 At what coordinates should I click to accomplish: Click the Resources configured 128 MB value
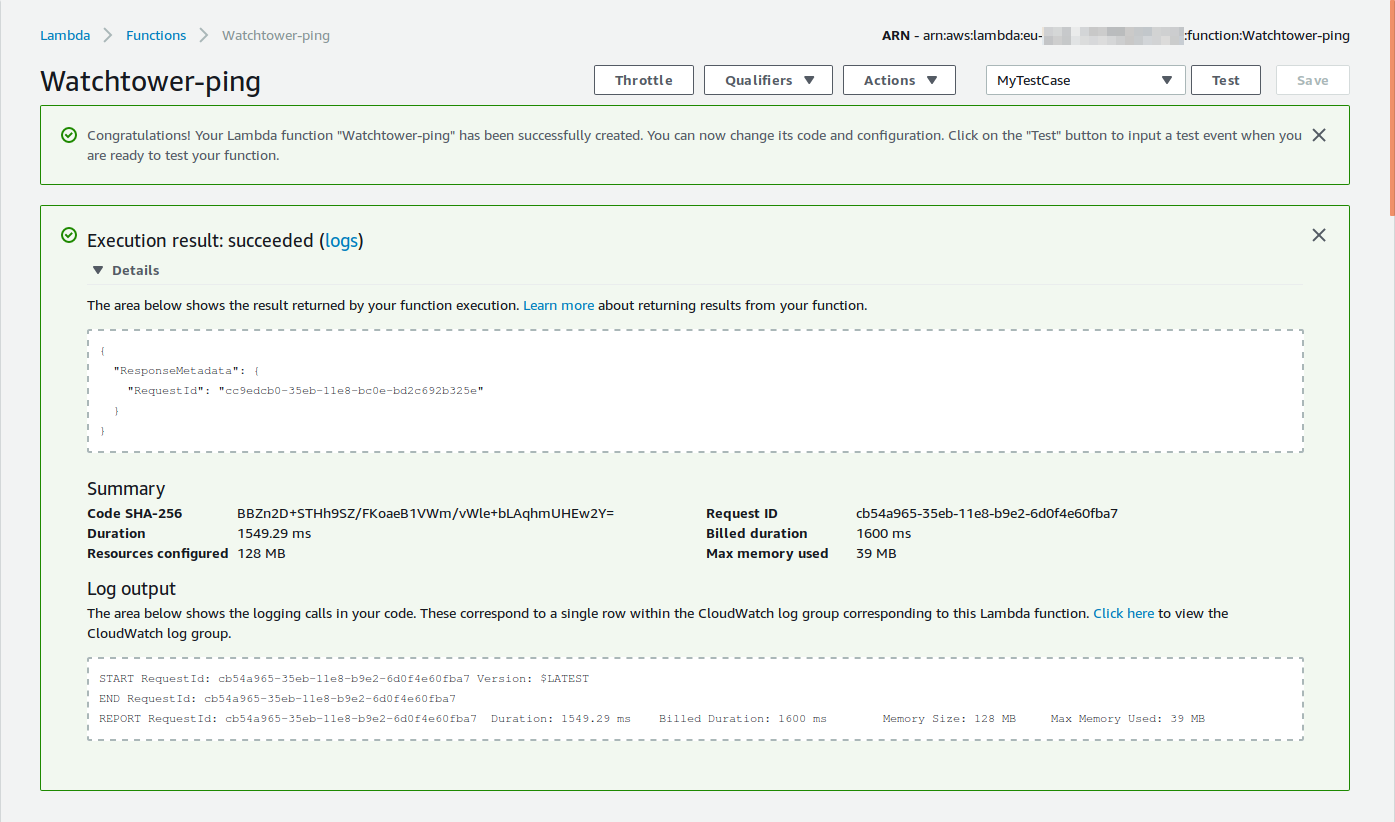(x=261, y=553)
